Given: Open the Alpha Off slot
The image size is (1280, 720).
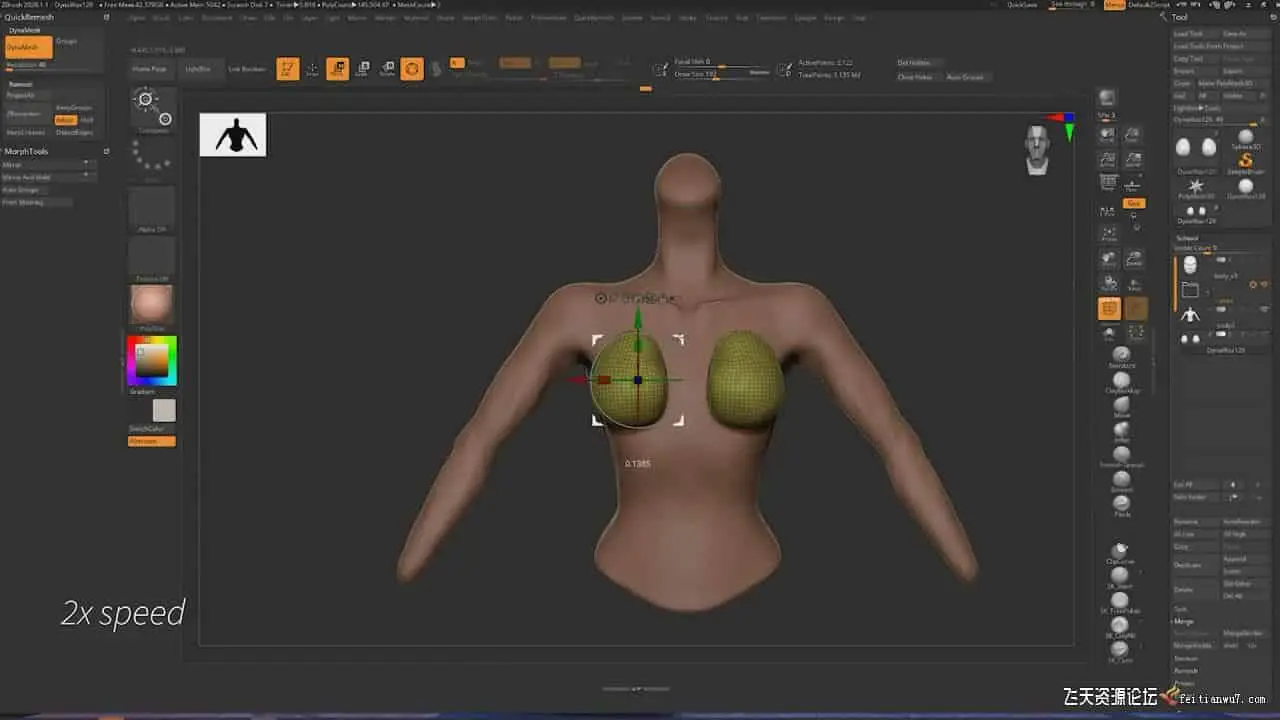Looking at the screenshot, I should 152,209.
